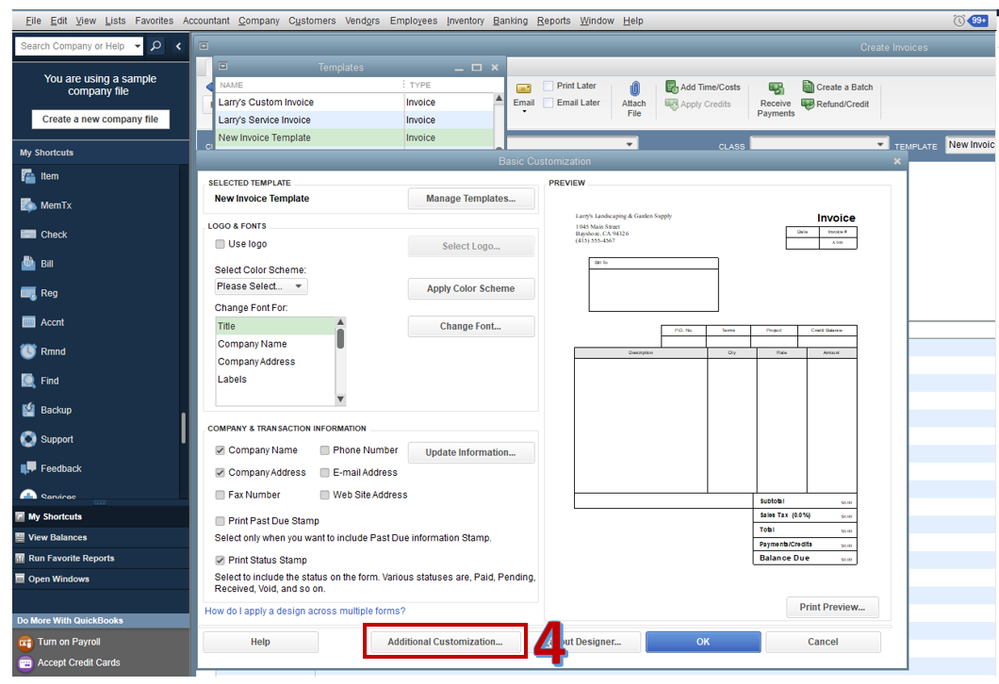Check the E-mail Address checkbox
Viewport: 999px width, 684px height.
pyautogui.click(x=324, y=473)
